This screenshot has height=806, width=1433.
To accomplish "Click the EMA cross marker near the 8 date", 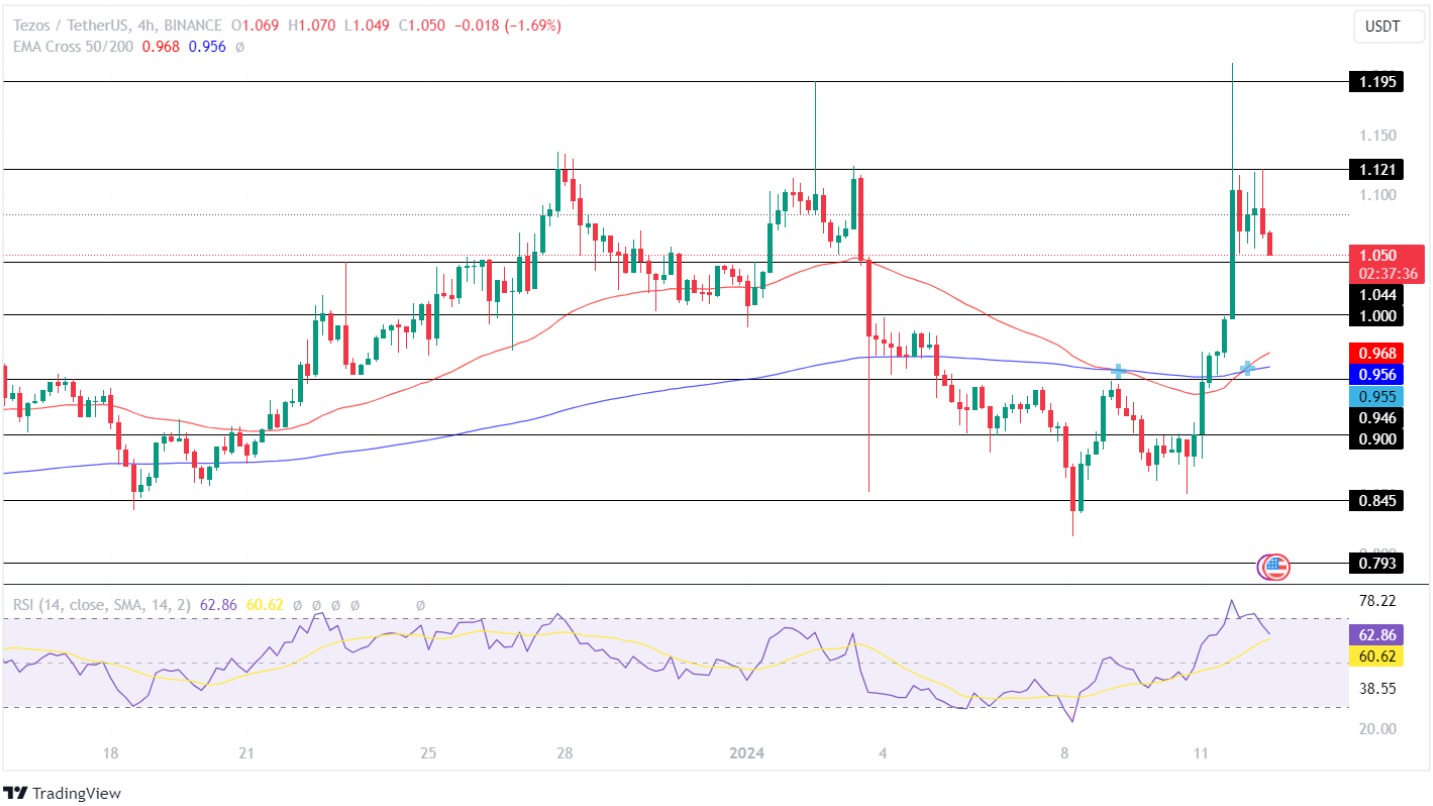I will (x=1118, y=371).
